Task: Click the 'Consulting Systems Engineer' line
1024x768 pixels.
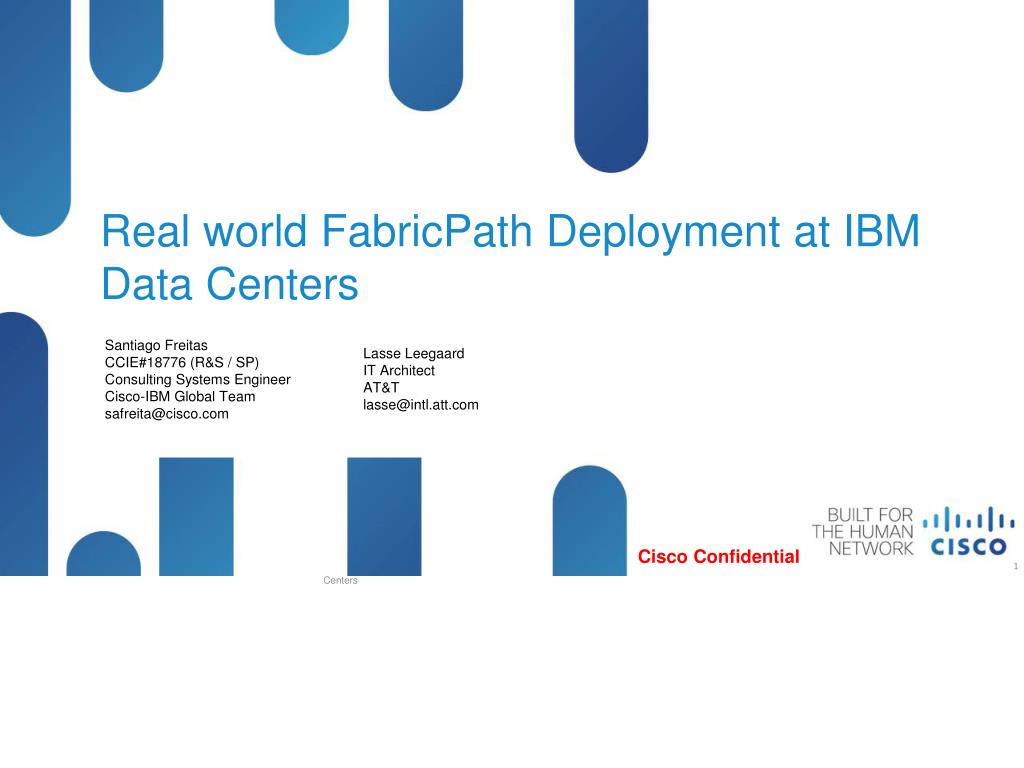Action: [x=197, y=379]
